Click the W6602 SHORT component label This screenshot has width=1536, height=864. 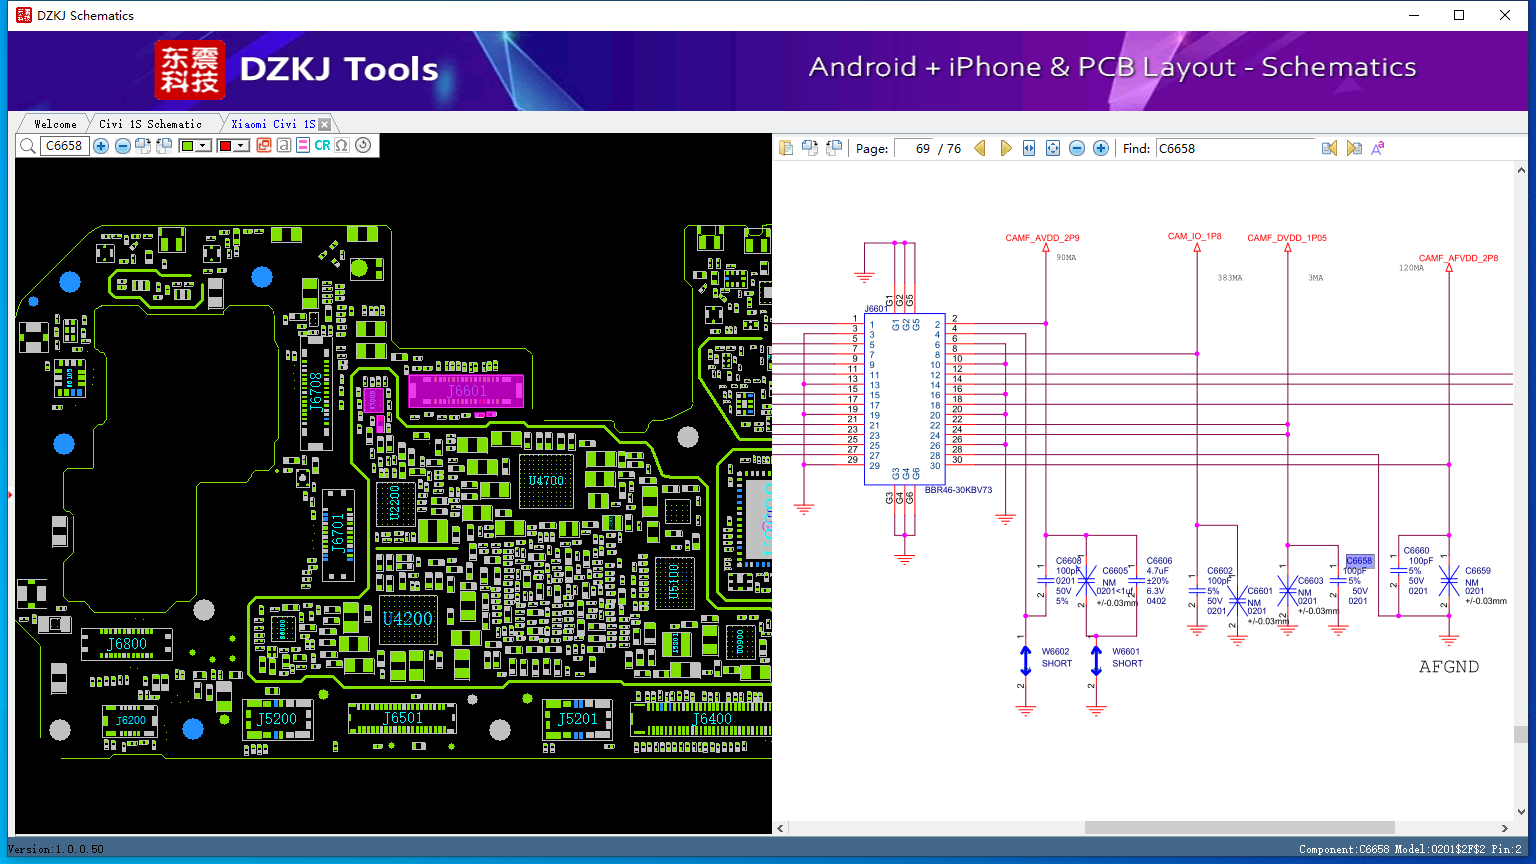point(1056,657)
